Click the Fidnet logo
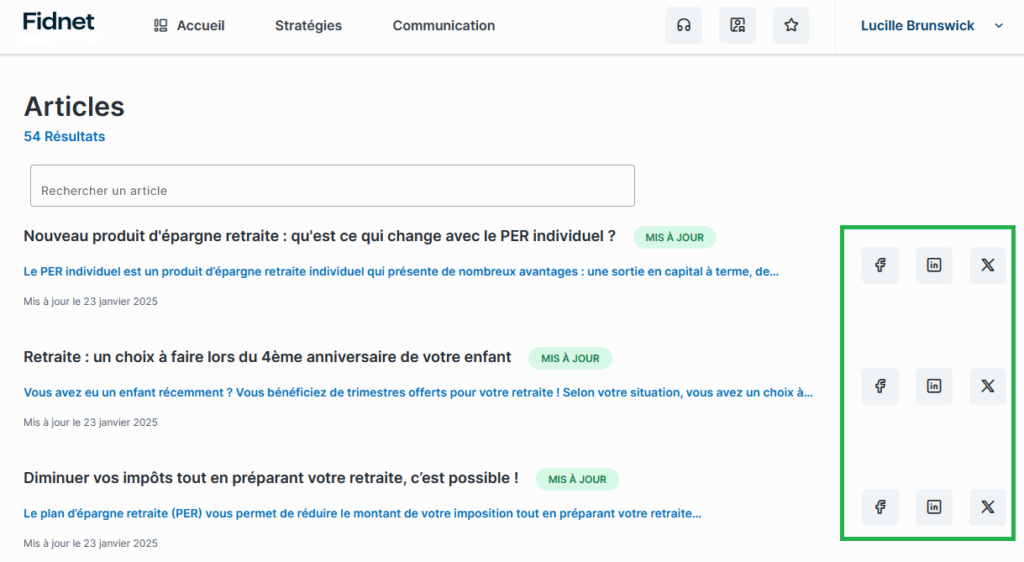This screenshot has height=562, width=1024. coord(59,21)
